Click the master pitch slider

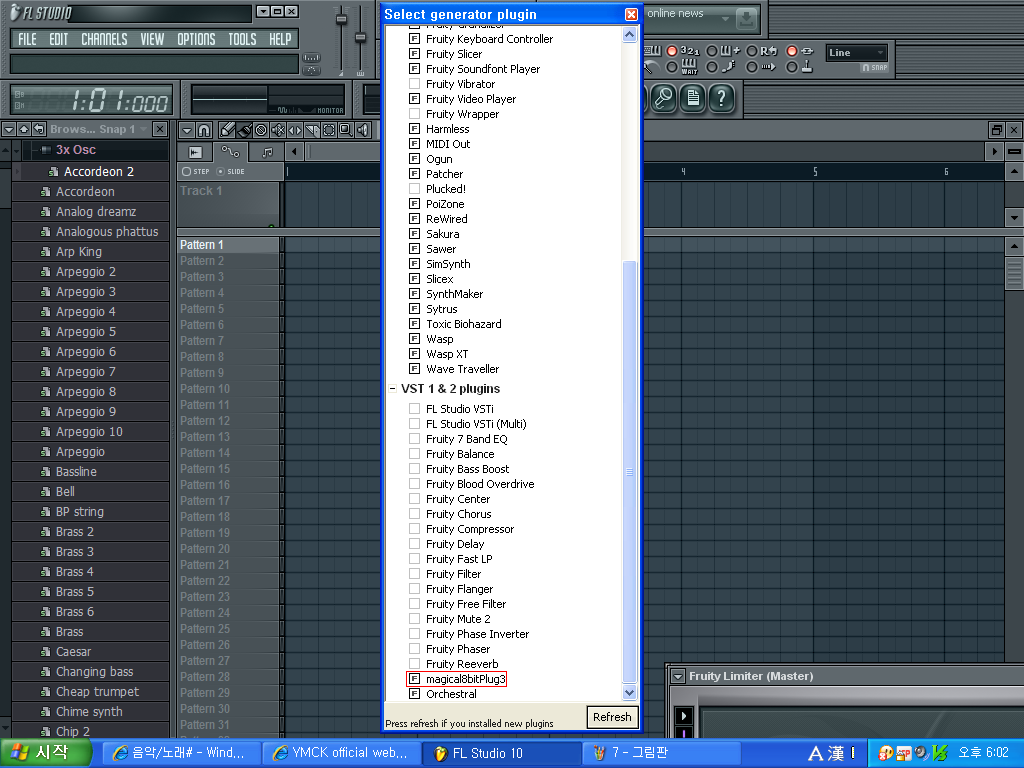[x=360, y=37]
